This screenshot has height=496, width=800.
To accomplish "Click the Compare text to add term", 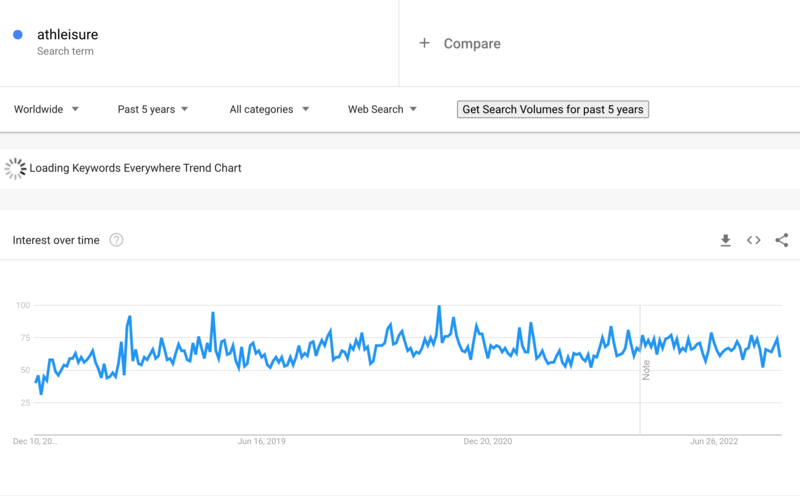I will [472, 43].
